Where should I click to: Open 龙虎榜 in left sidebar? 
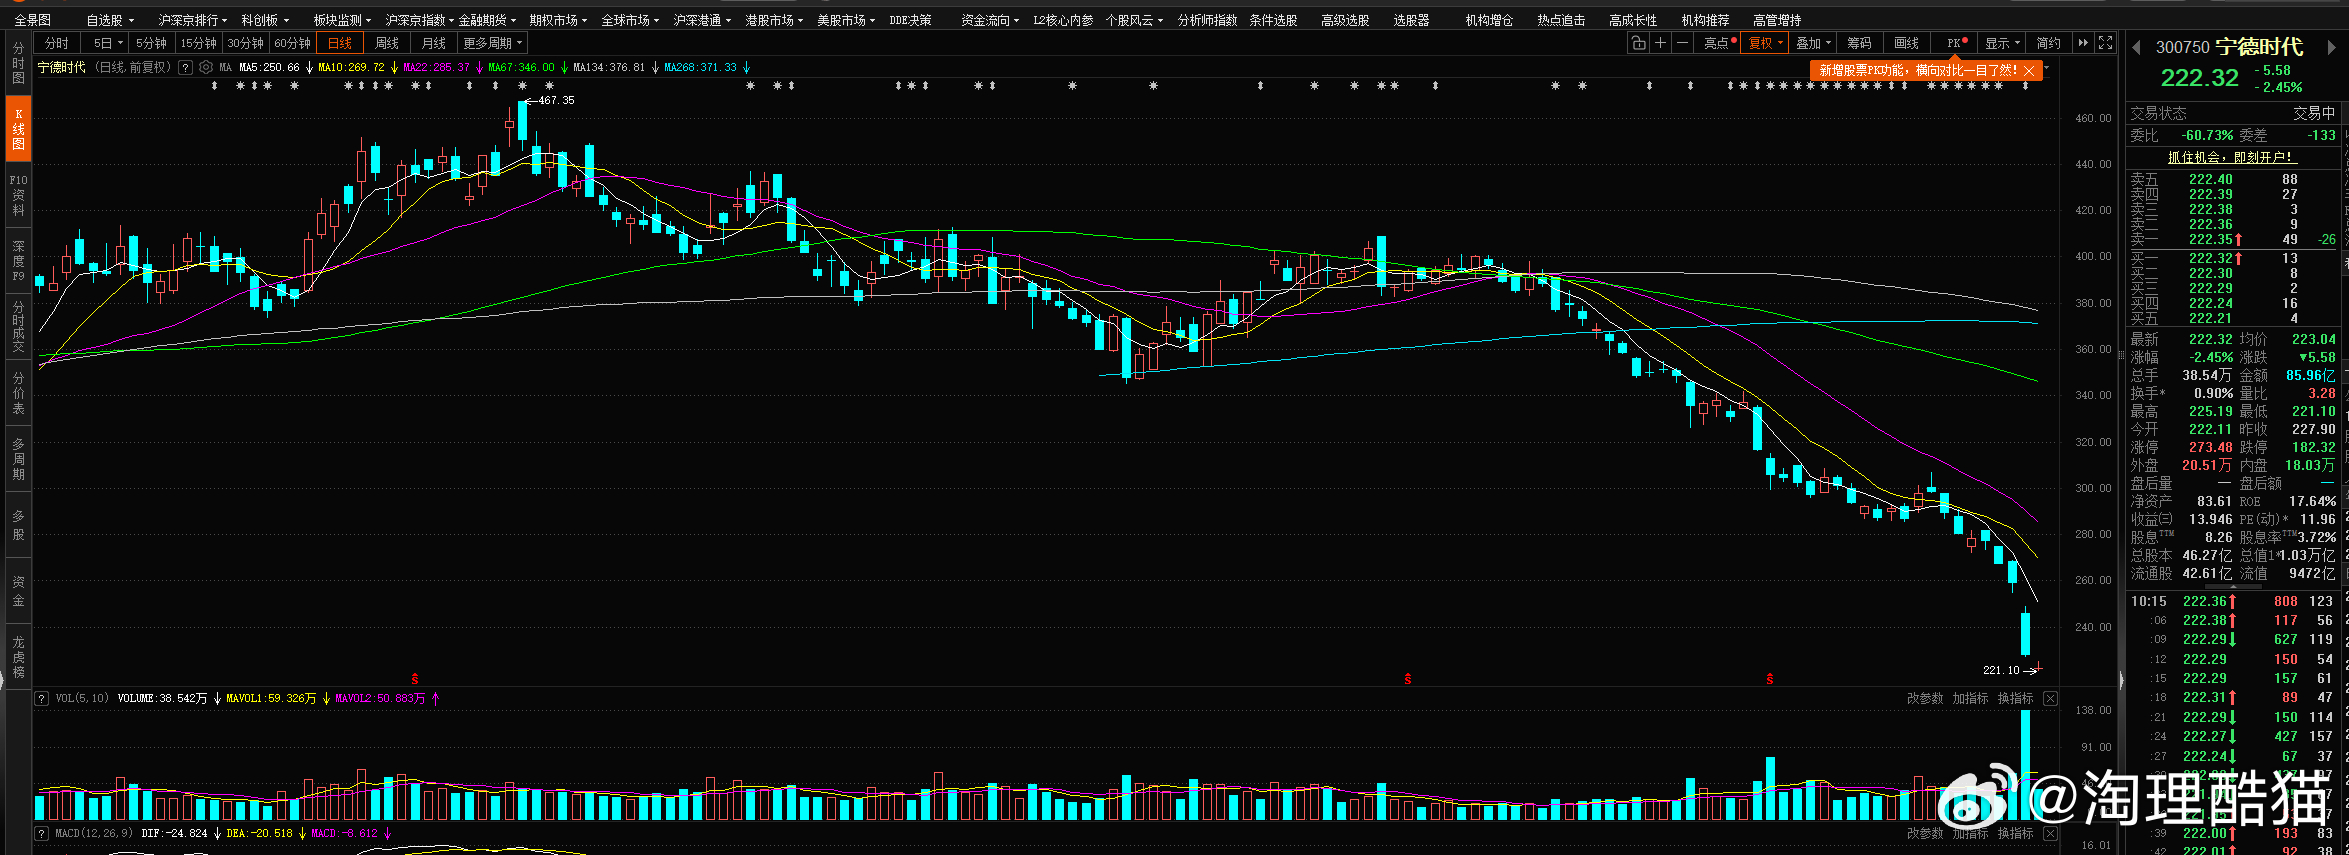(18, 657)
